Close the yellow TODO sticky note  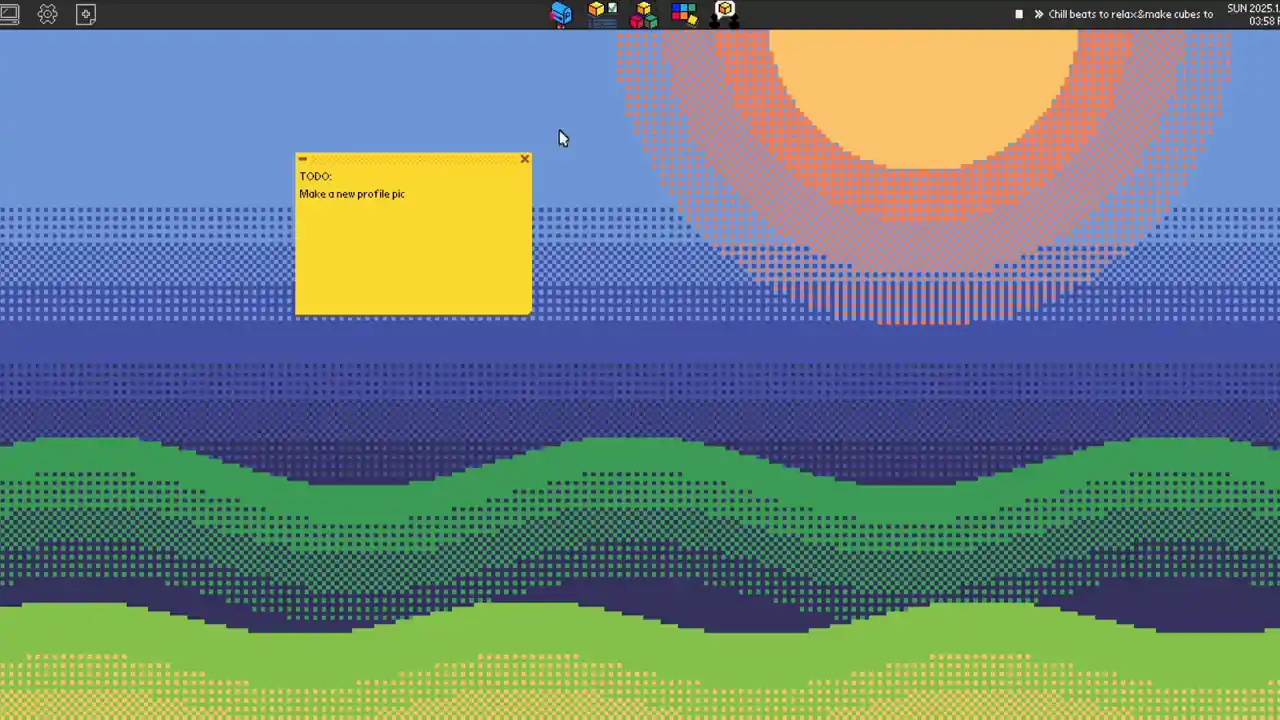[x=524, y=159]
